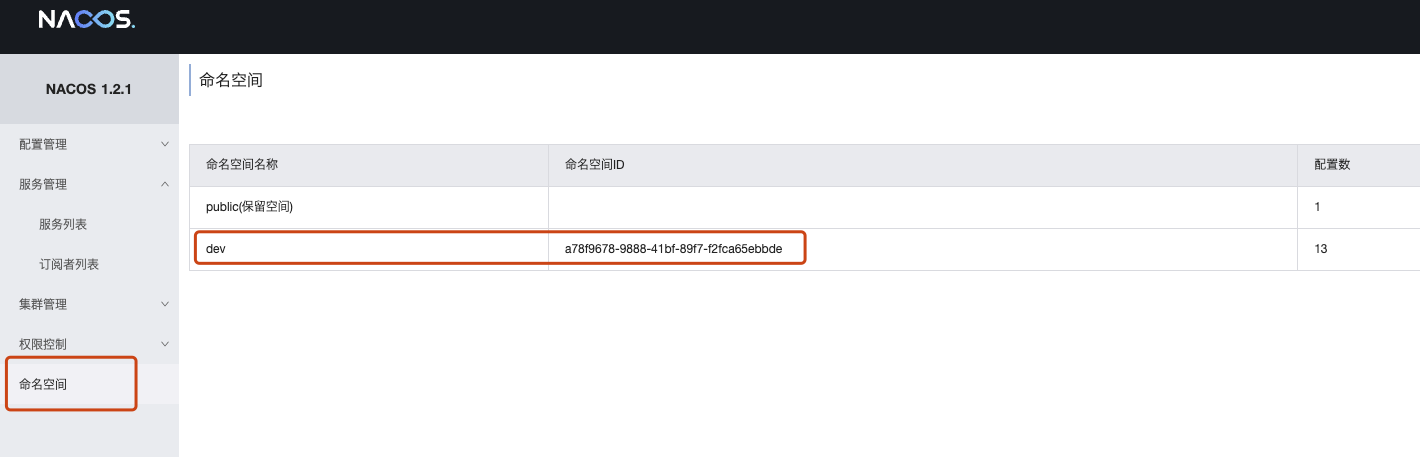1420x457 pixels.
Task: Click the 配置数 column header
Action: pyautogui.click(x=1332, y=165)
